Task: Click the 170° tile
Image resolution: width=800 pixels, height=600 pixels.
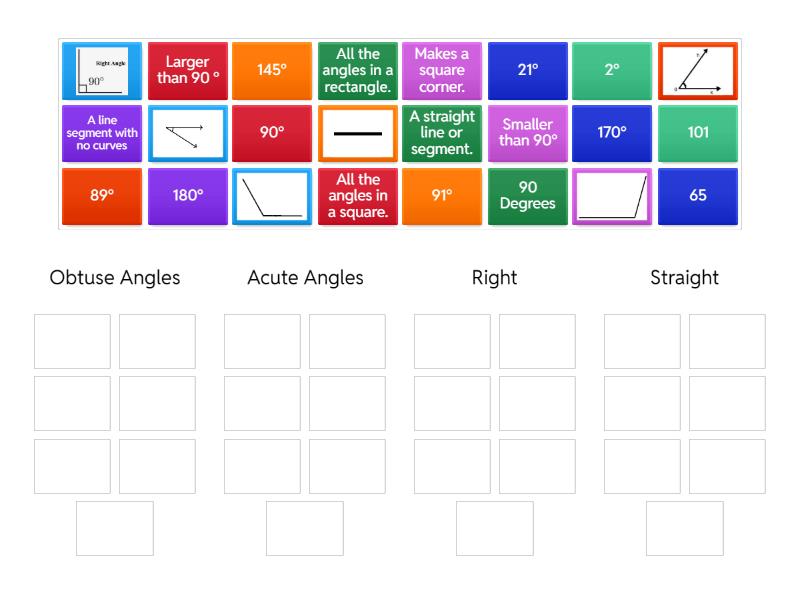Action: 612,133
